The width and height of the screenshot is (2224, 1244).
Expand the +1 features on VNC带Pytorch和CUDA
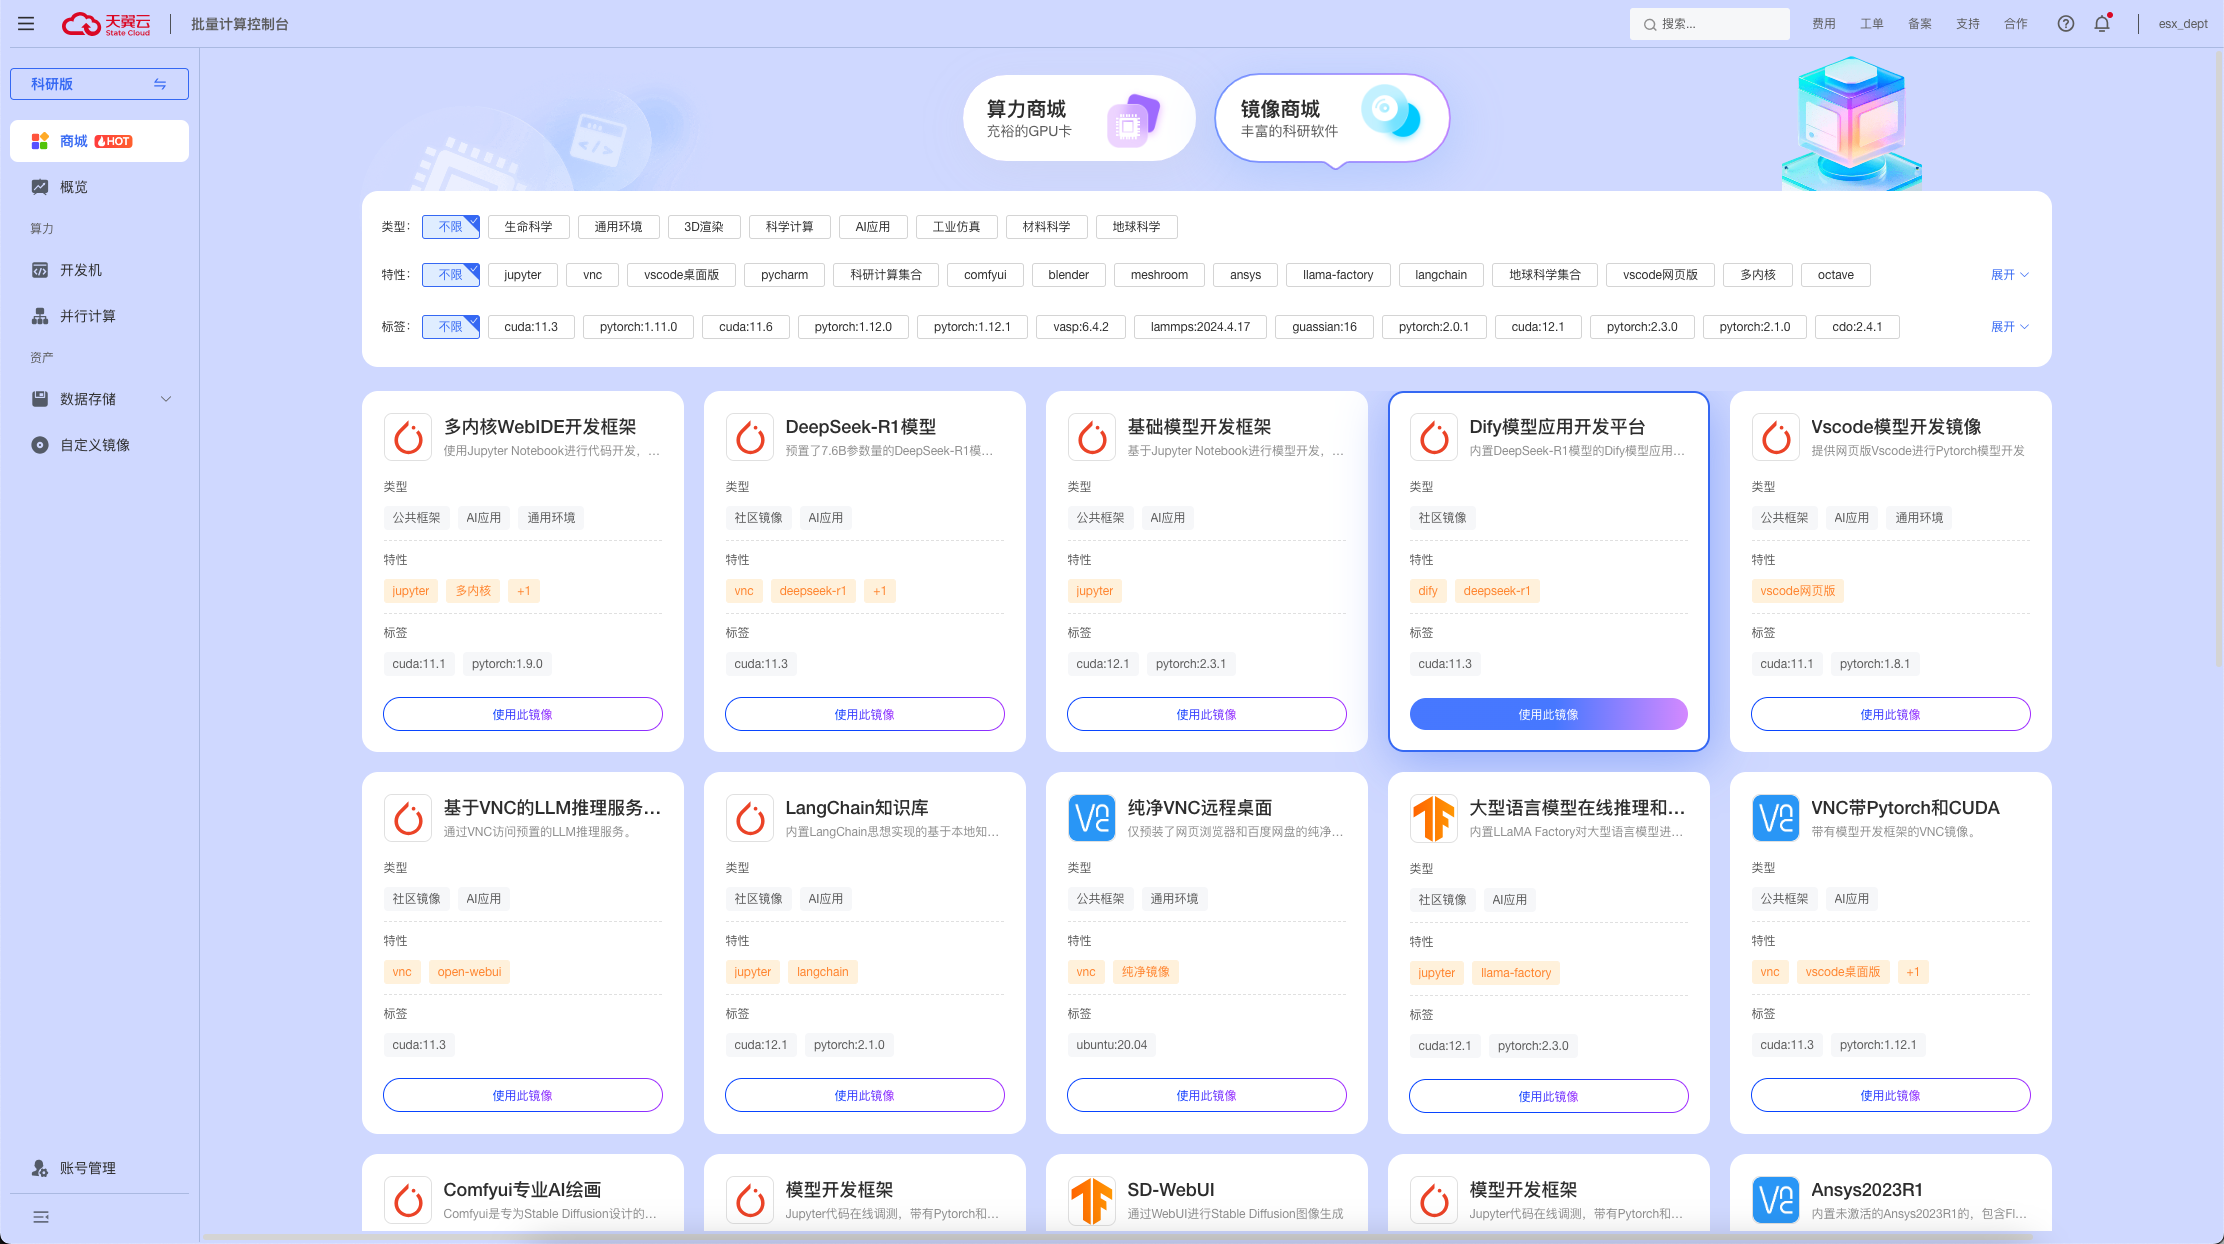coord(1913,972)
